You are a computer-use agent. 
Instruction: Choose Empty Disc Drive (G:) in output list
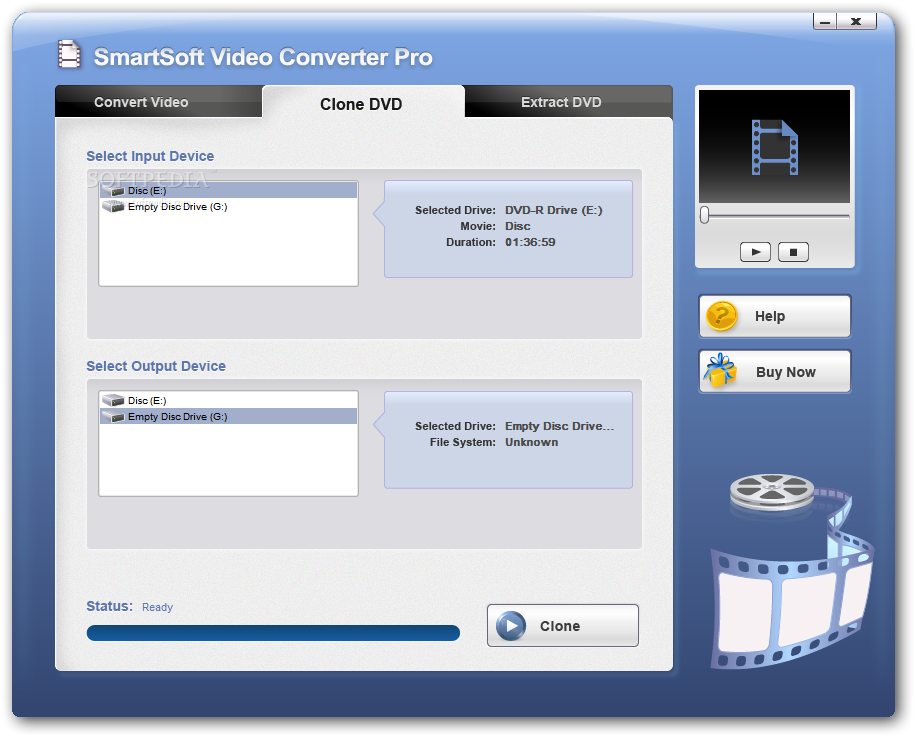tap(228, 417)
